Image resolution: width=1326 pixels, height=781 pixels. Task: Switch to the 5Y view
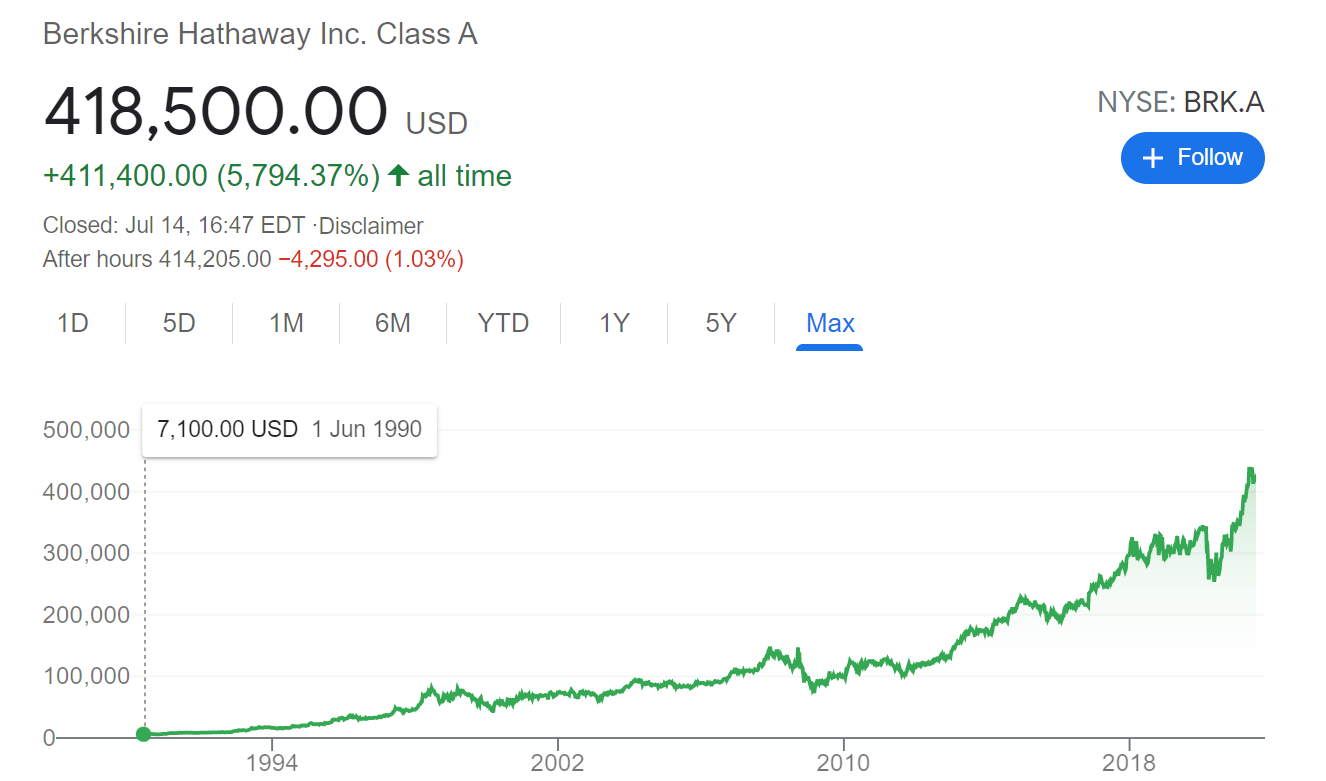pyautogui.click(x=720, y=322)
